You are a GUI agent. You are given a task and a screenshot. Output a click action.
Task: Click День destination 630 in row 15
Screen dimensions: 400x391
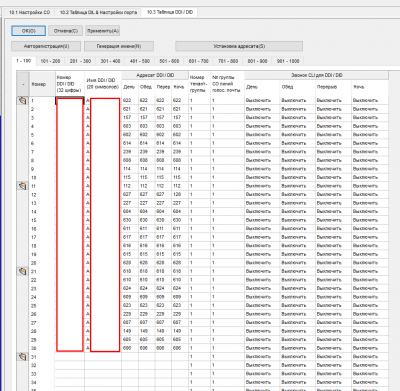click(129, 220)
